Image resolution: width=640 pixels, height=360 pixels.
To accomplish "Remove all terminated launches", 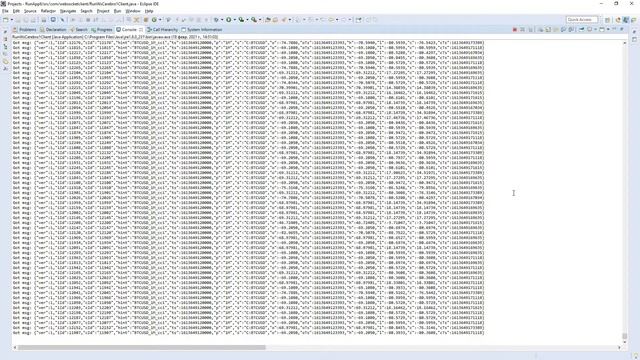I will click(x=531, y=29).
